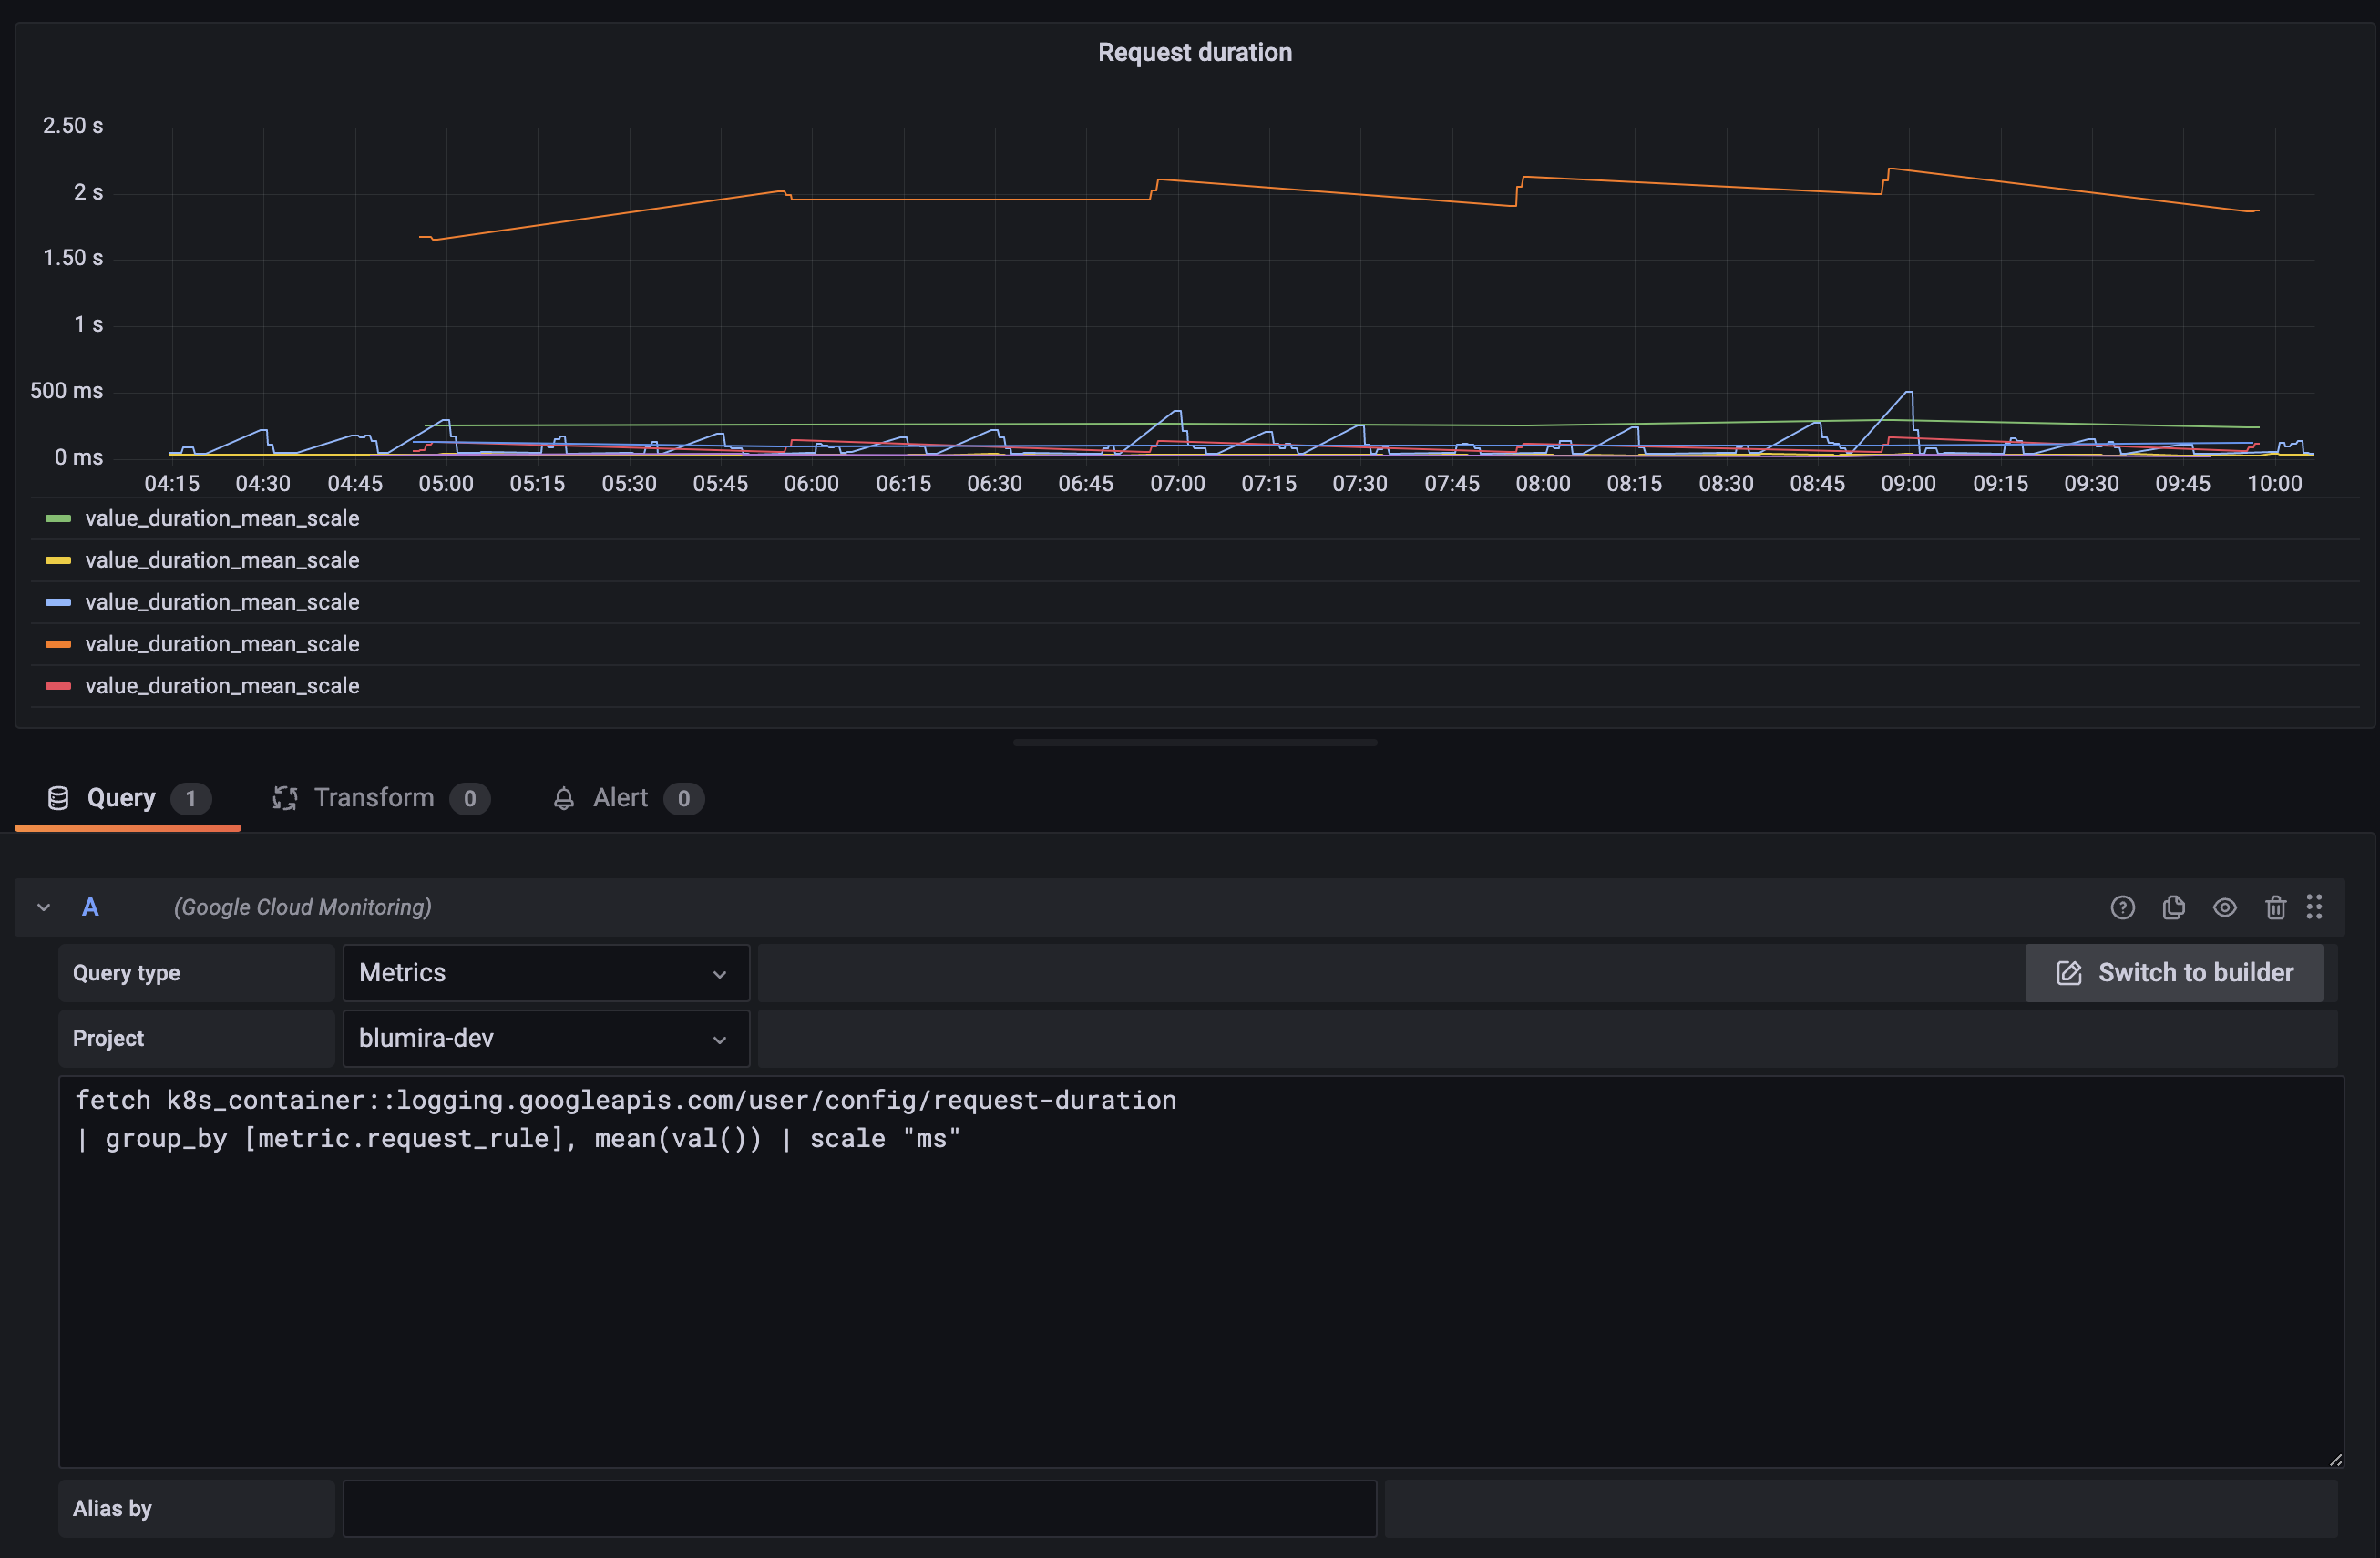The image size is (2380, 1558).
Task: Click the yellow color swatch in the legend
Action: pos(58,560)
